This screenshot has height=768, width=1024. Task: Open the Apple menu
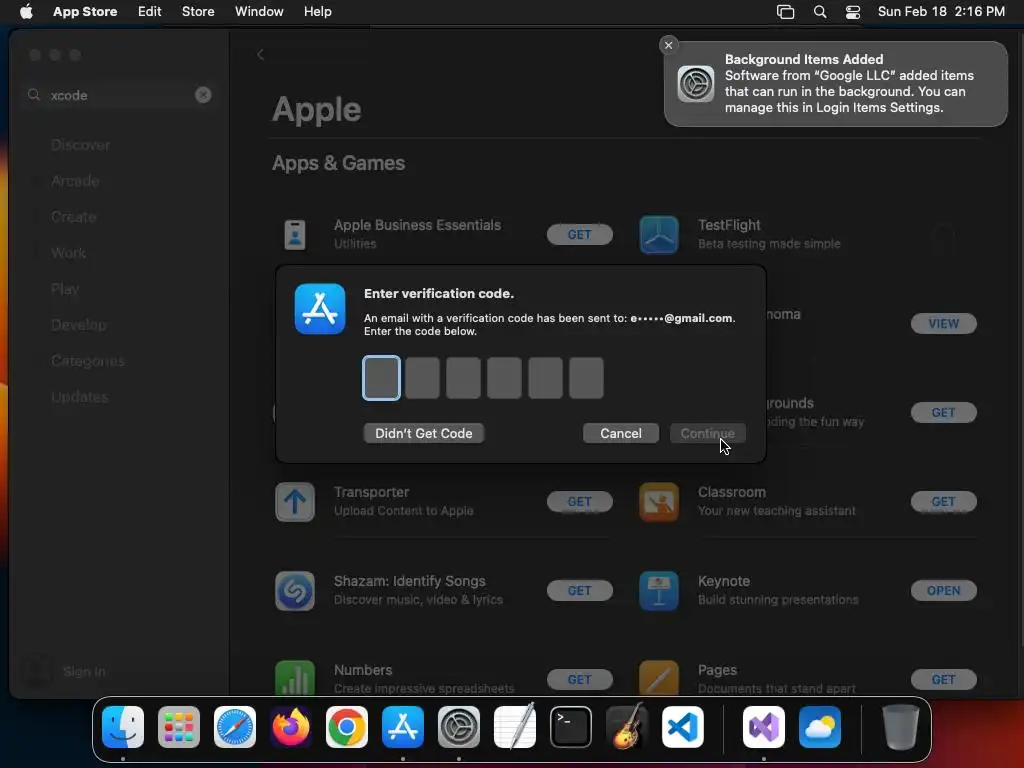click(26, 12)
